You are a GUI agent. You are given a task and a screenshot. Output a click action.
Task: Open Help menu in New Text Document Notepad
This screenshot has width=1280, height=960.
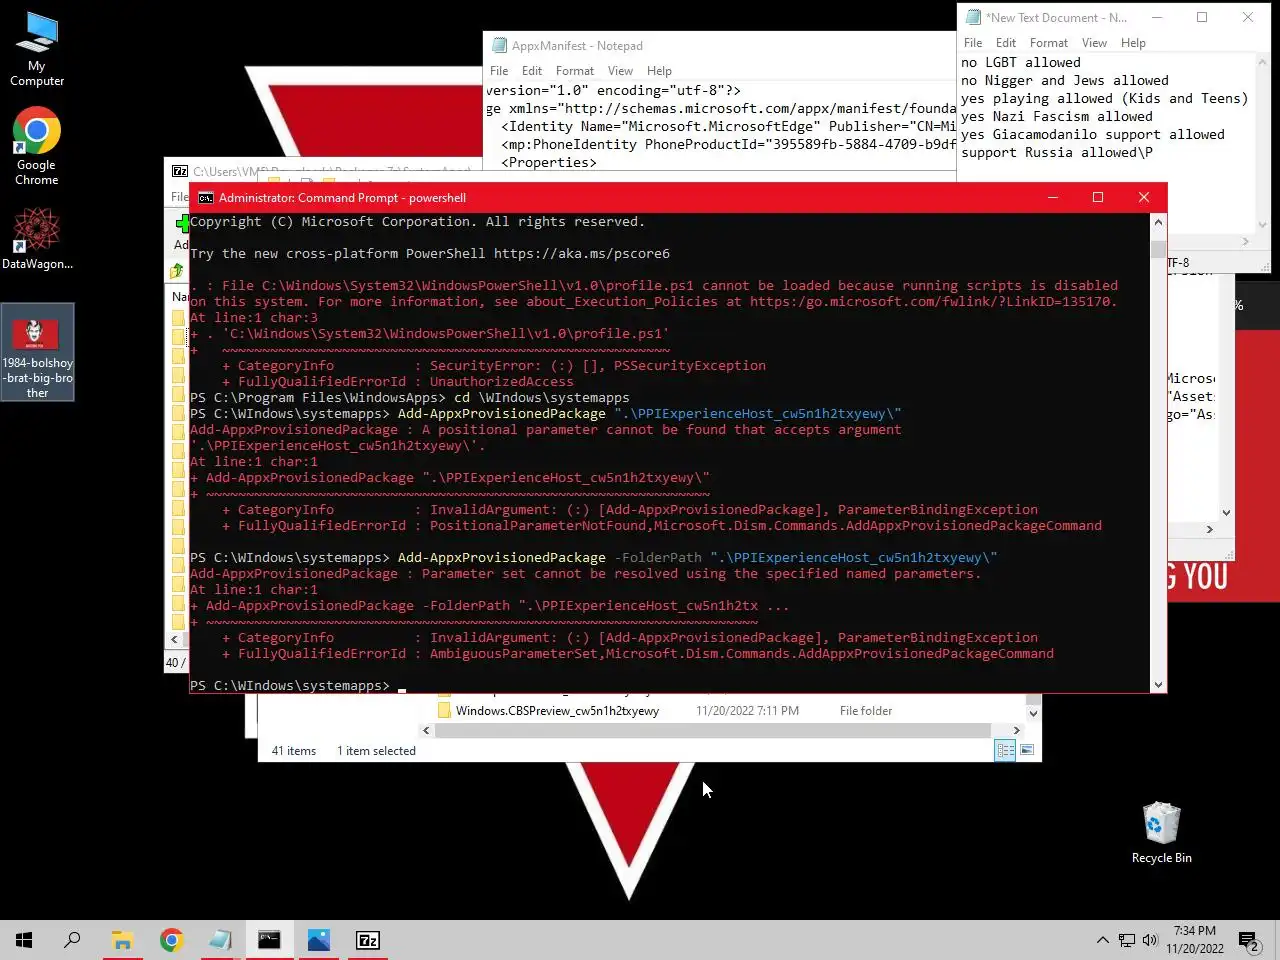(1133, 43)
